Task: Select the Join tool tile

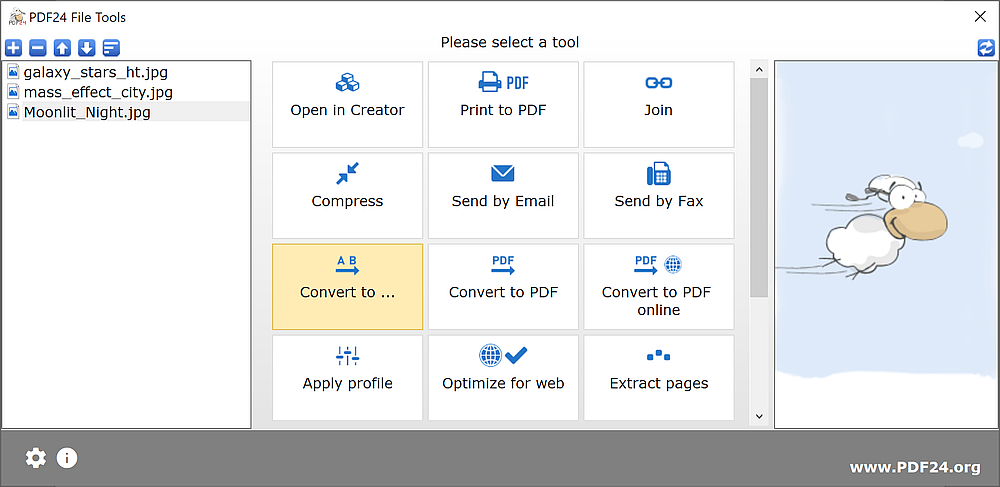Action: (659, 105)
